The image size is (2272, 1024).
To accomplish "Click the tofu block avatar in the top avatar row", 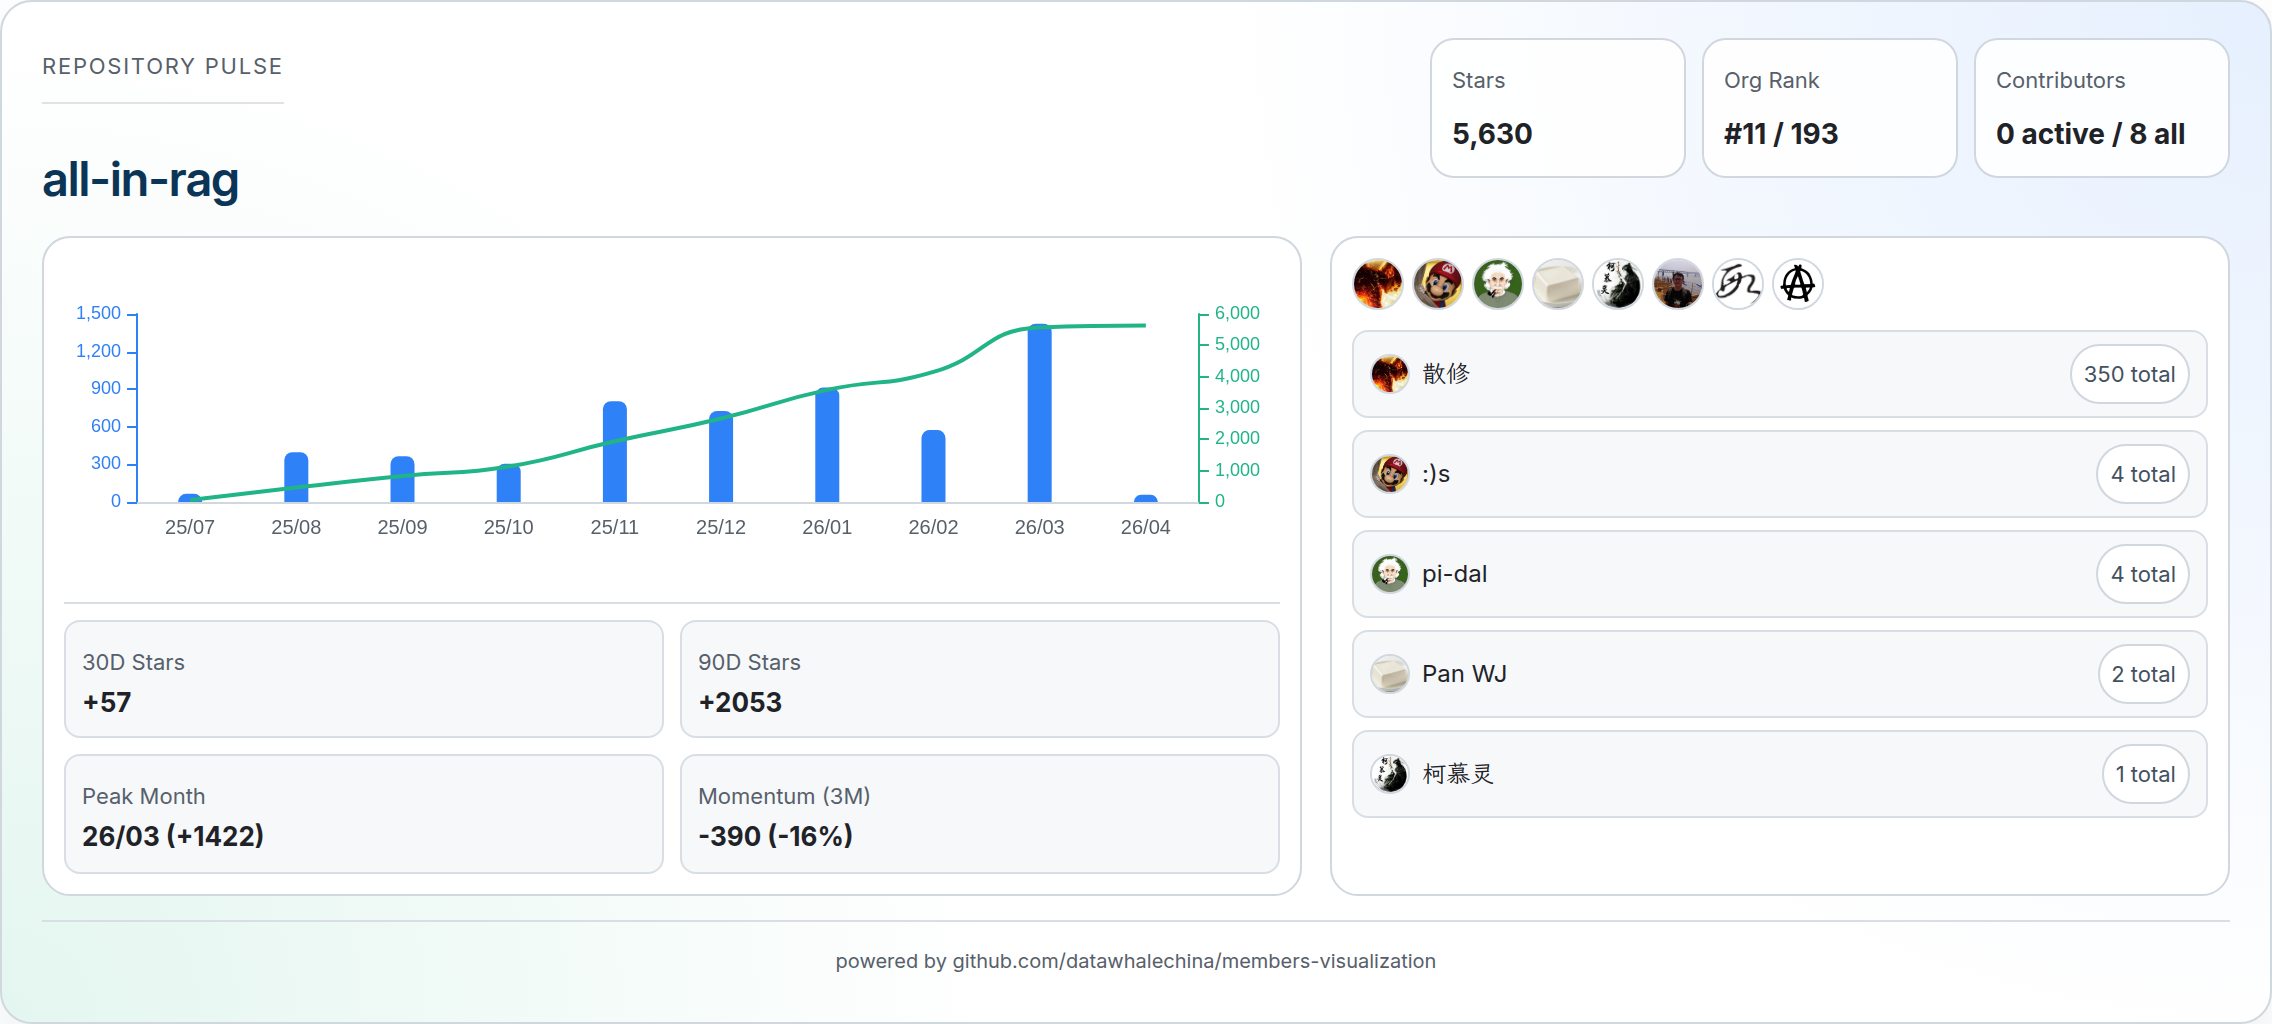I will [1557, 284].
